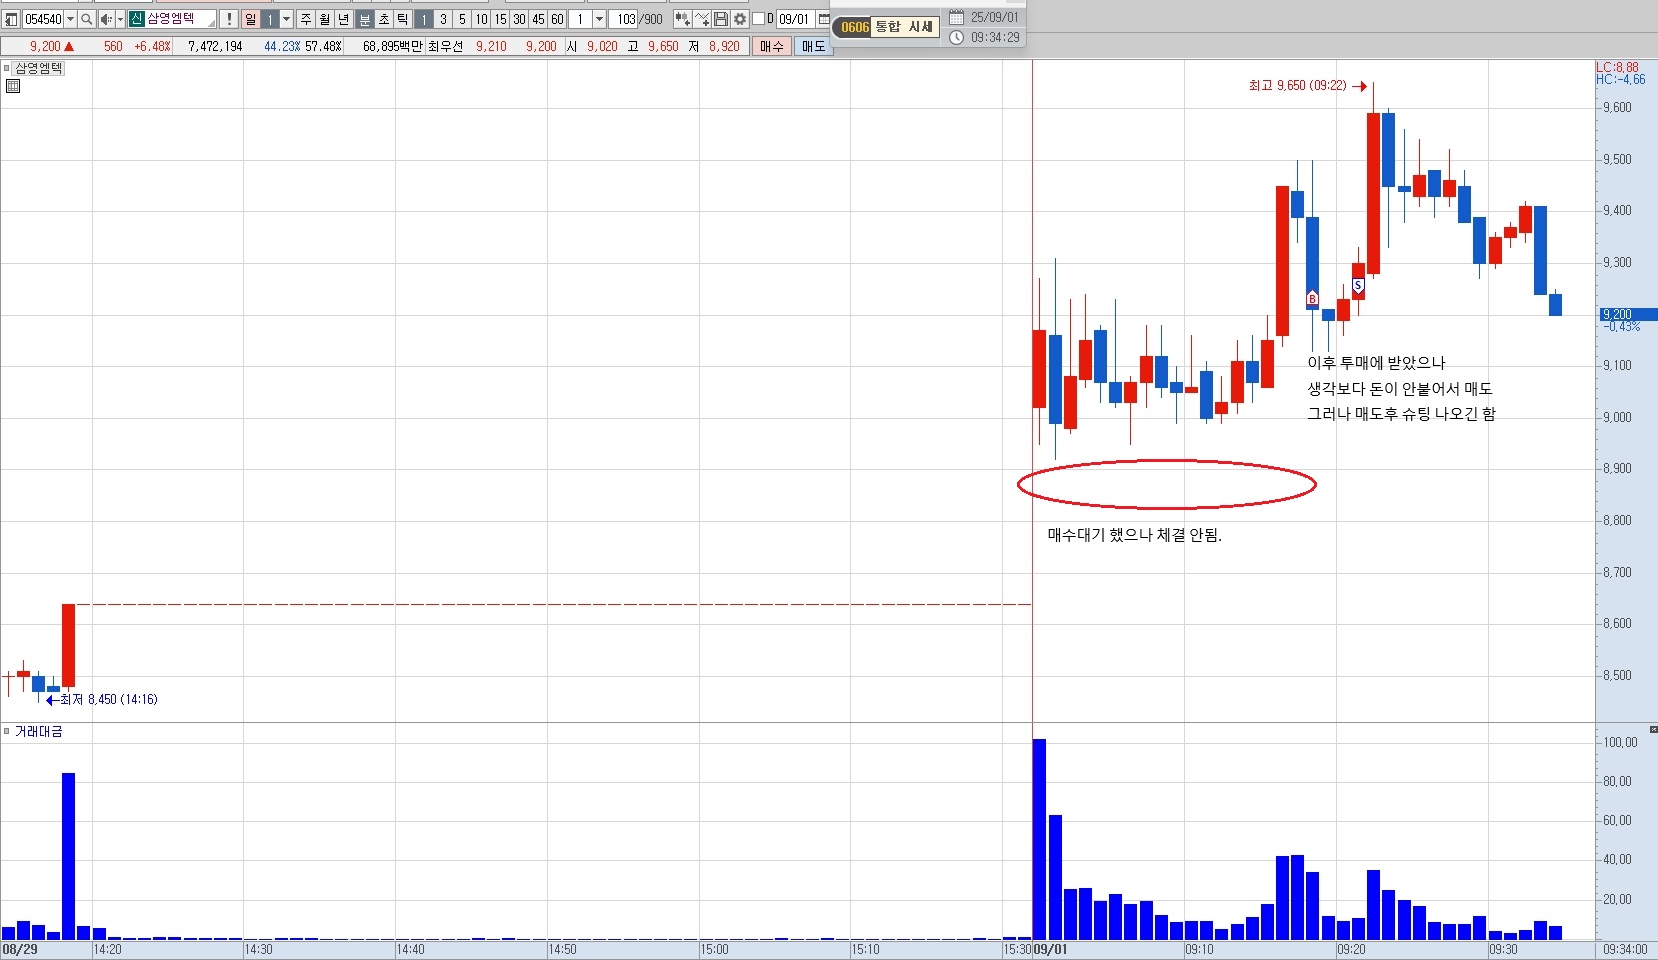Expand the minute interval dropdown after 60
The image size is (1658, 960).
tap(599, 19)
